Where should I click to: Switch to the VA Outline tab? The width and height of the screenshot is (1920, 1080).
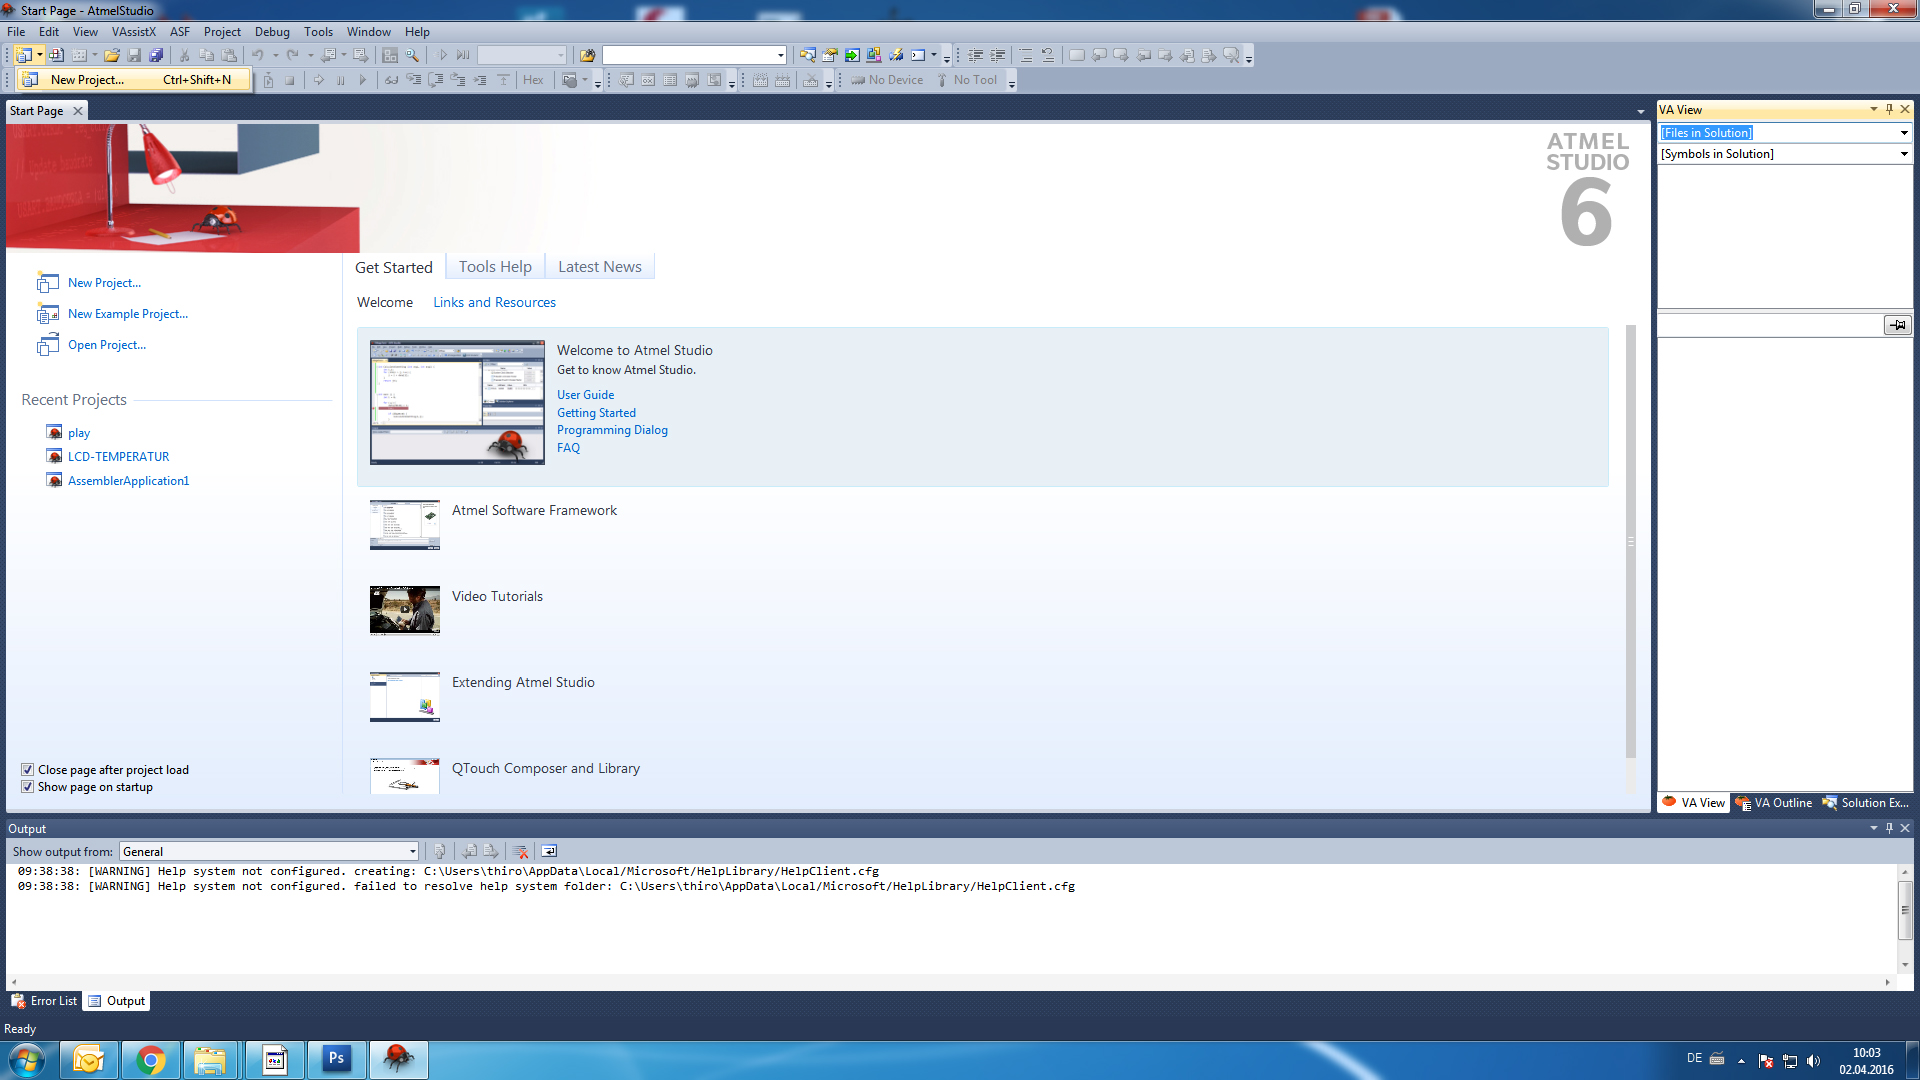[1774, 803]
